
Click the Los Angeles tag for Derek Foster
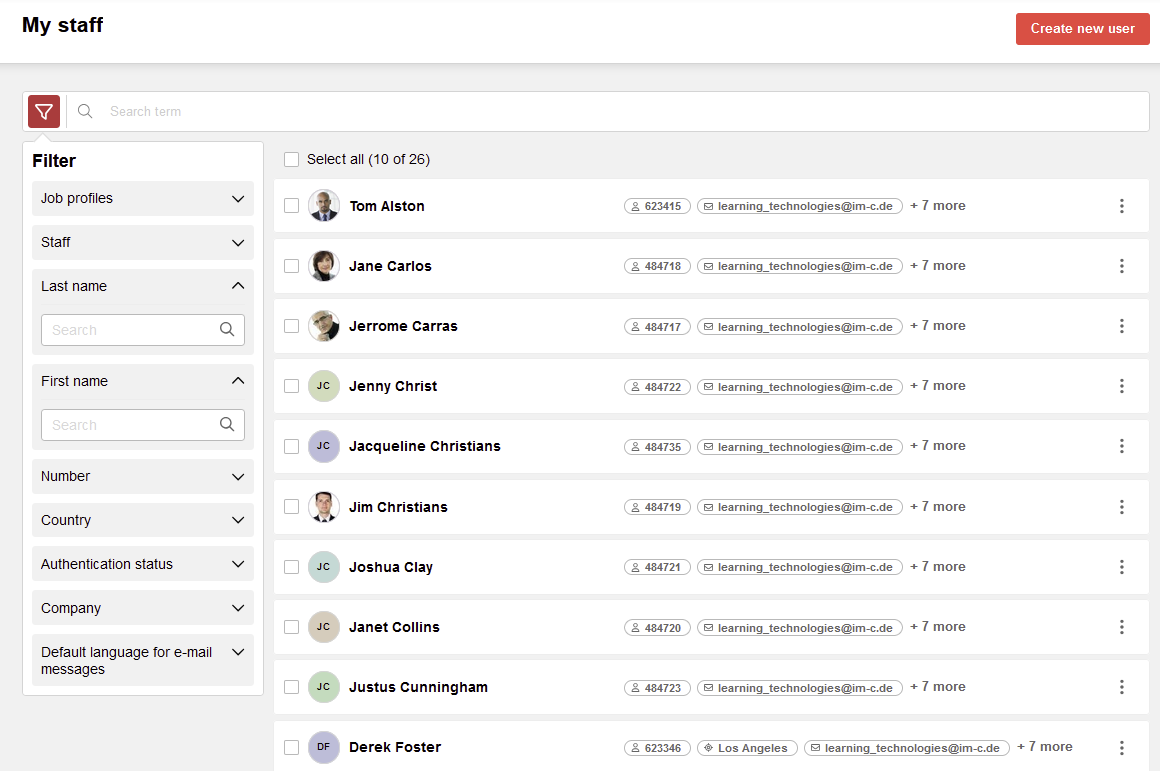click(748, 748)
